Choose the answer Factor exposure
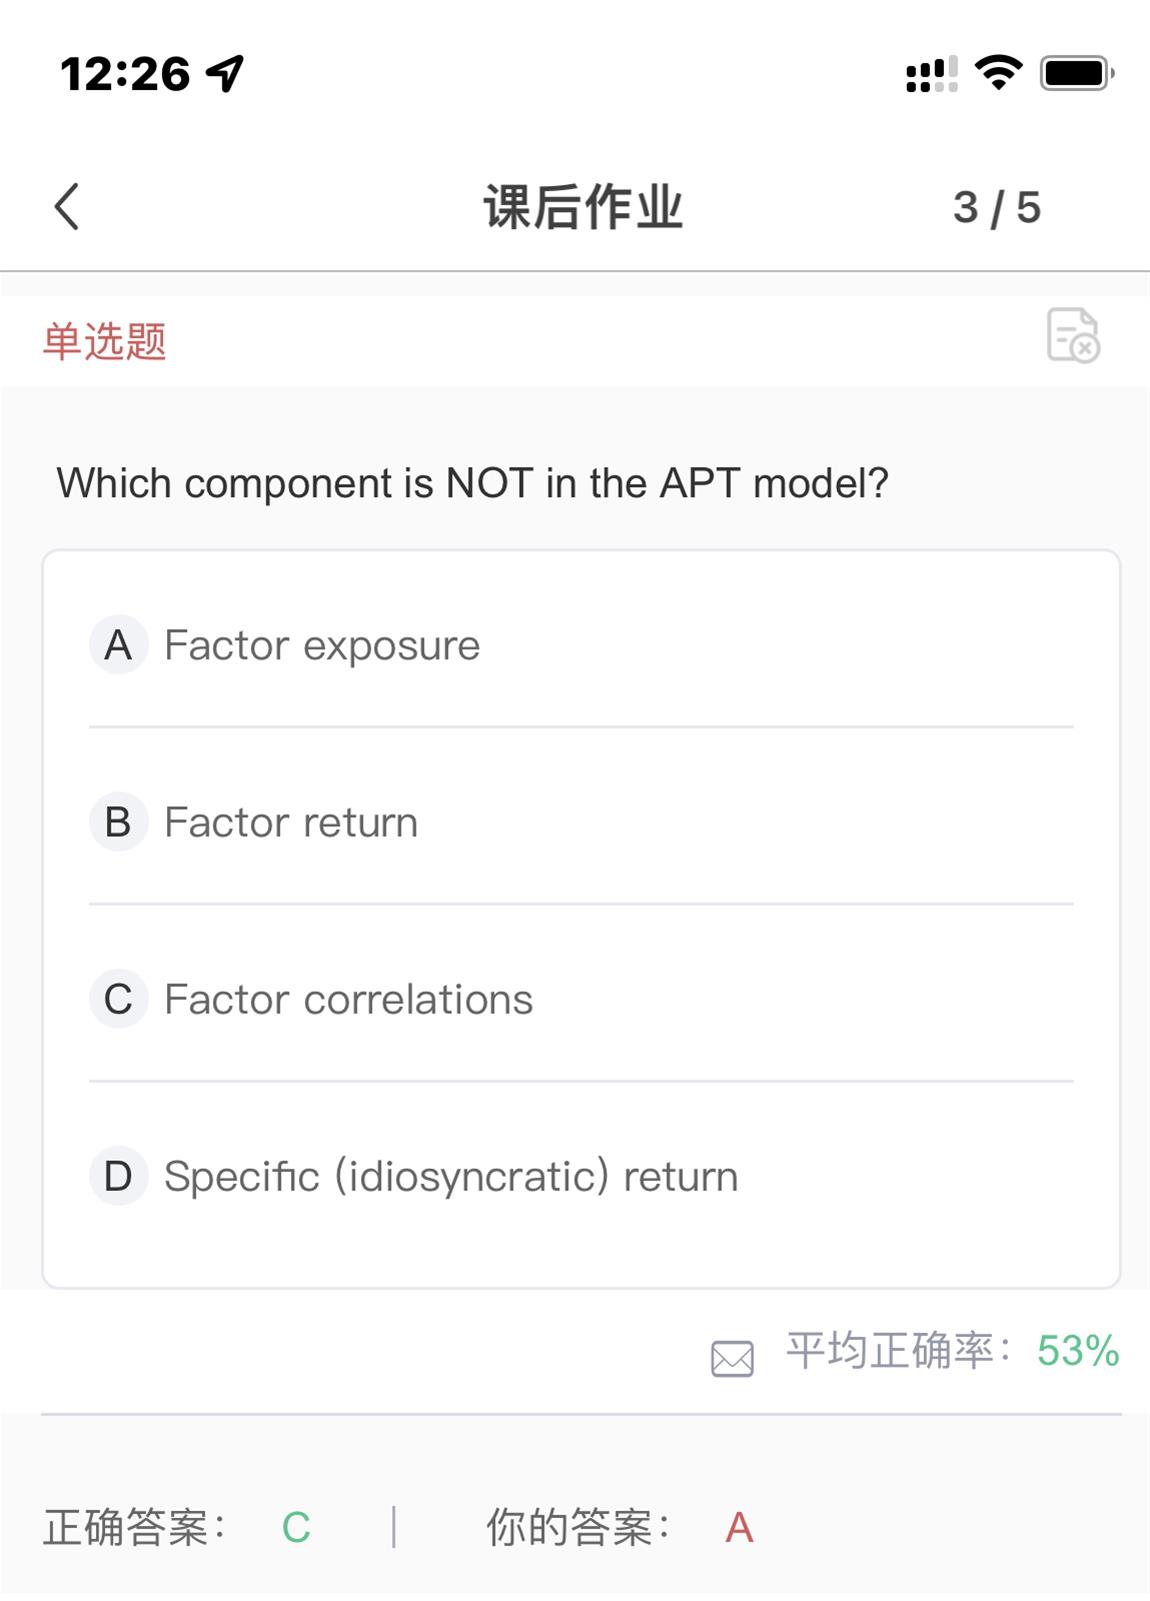Image resolution: width=1150 pixels, height=1601 pixels. point(322,646)
